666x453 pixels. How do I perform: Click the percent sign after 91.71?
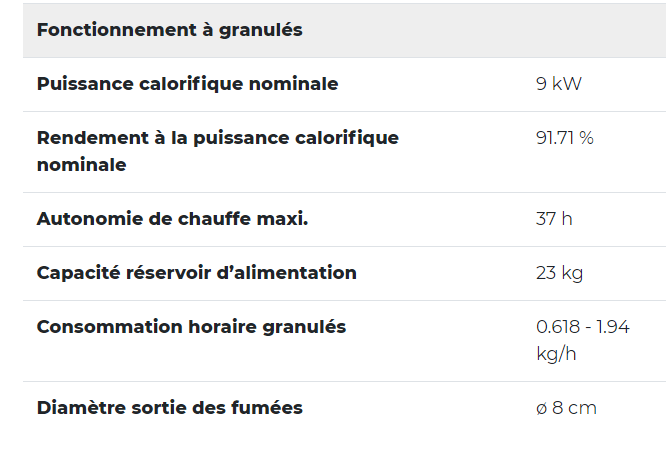coord(586,138)
